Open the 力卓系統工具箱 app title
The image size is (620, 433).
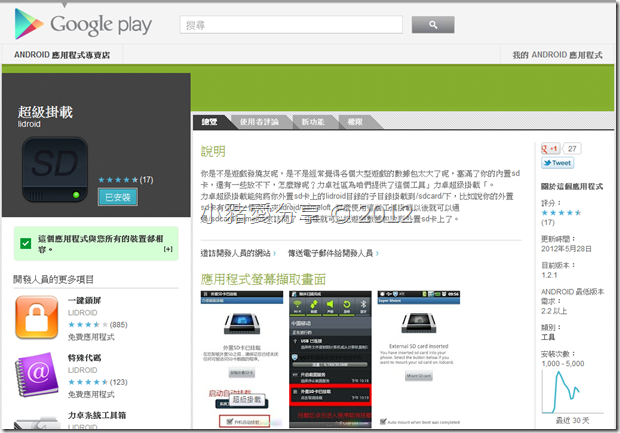coord(97,415)
